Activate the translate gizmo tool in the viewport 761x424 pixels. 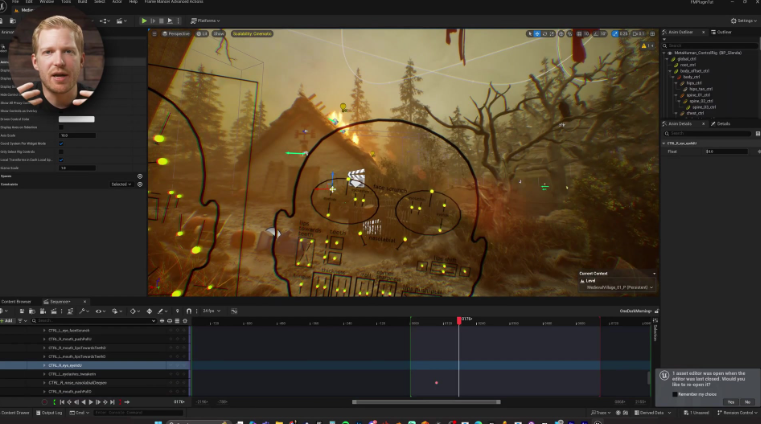pos(537,34)
